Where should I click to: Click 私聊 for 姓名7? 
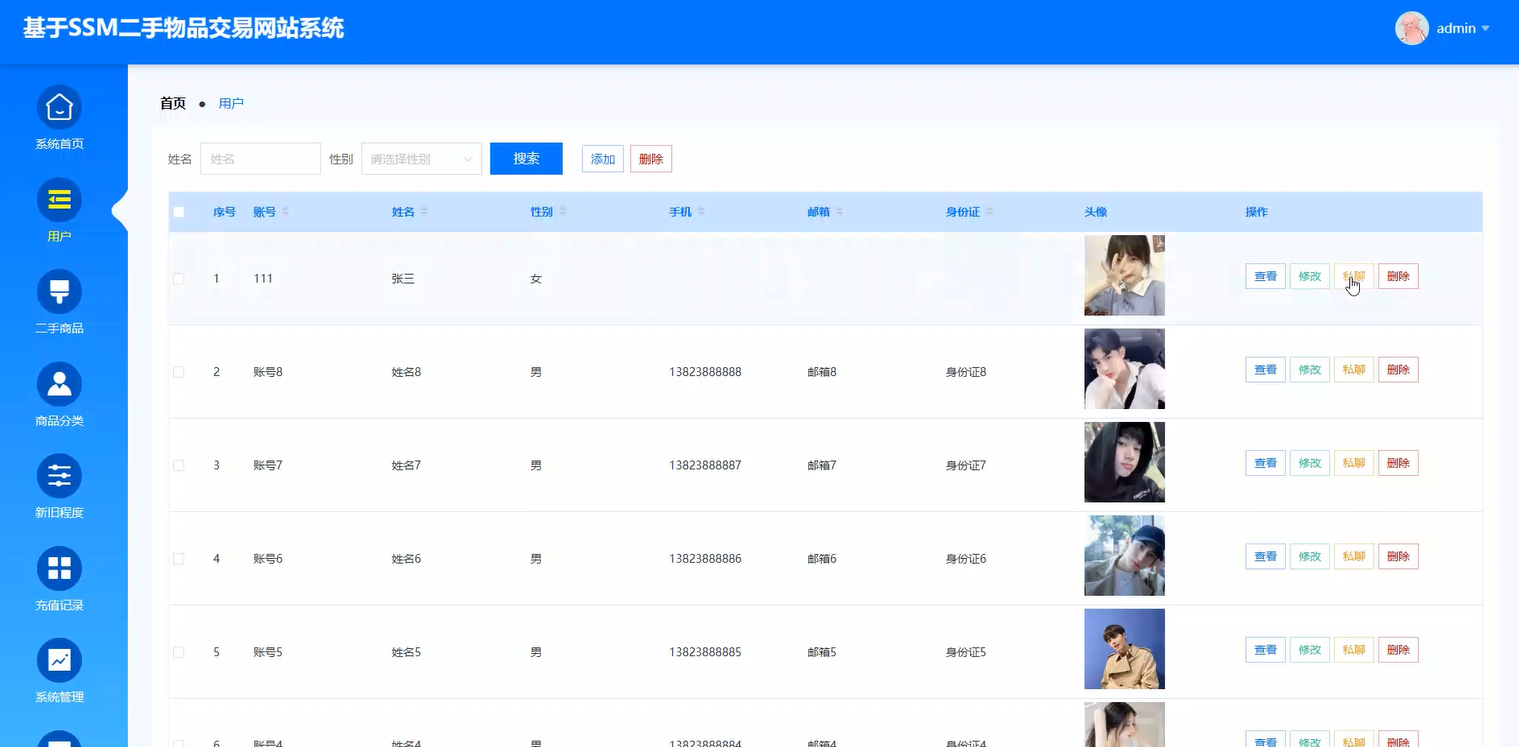click(x=1354, y=463)
